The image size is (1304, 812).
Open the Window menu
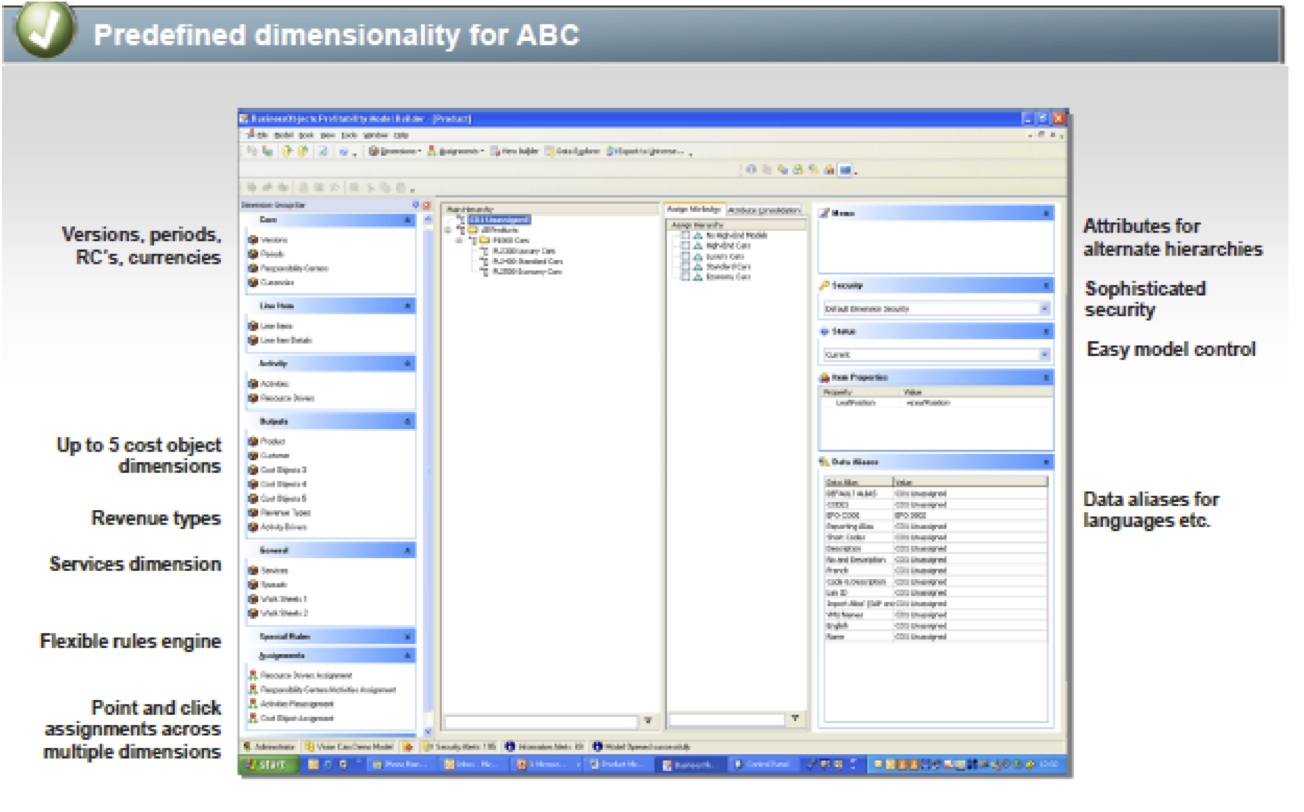point(375,134)
